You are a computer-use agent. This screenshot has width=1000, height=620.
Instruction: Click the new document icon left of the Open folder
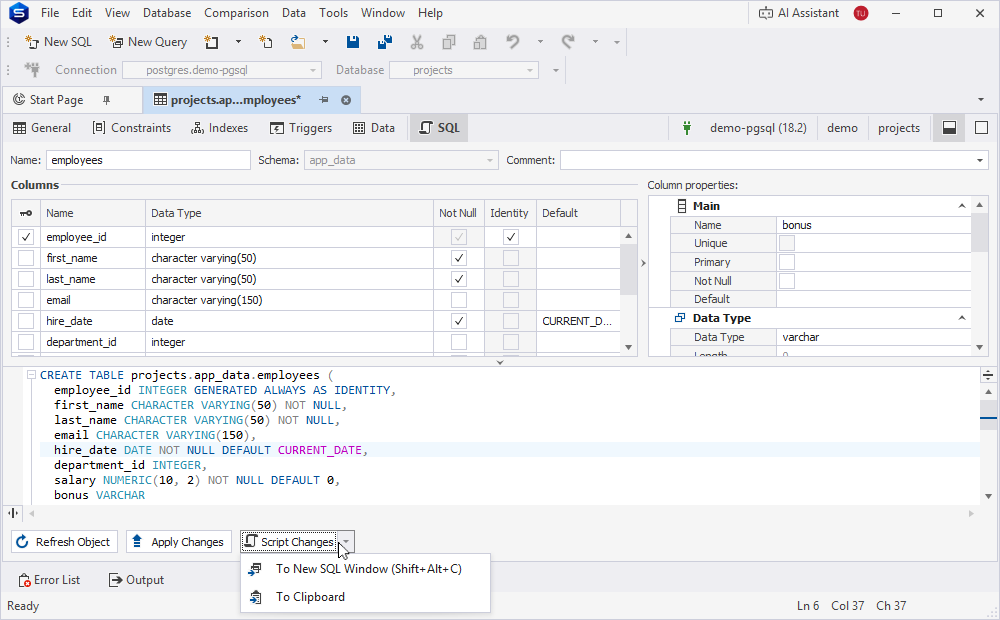pyautogui.click(x=266, y=42)
